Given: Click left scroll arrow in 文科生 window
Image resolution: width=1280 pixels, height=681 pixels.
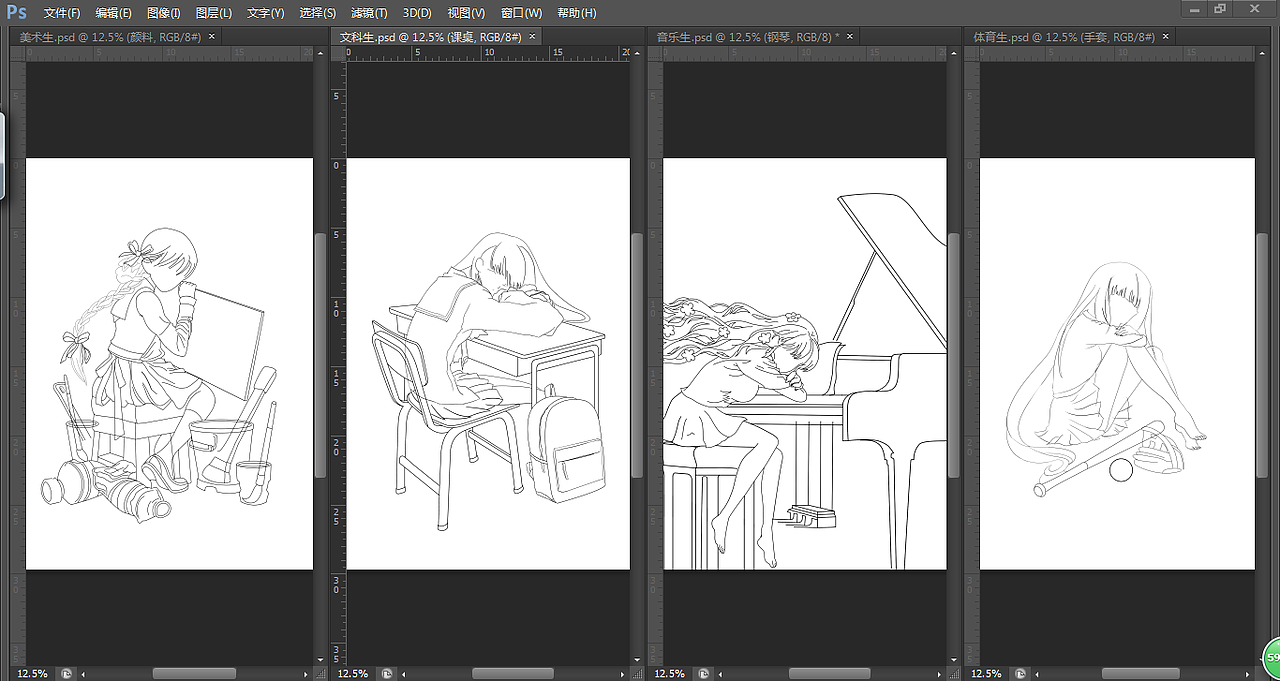Looking at the screenshot, I should [404, 674].
